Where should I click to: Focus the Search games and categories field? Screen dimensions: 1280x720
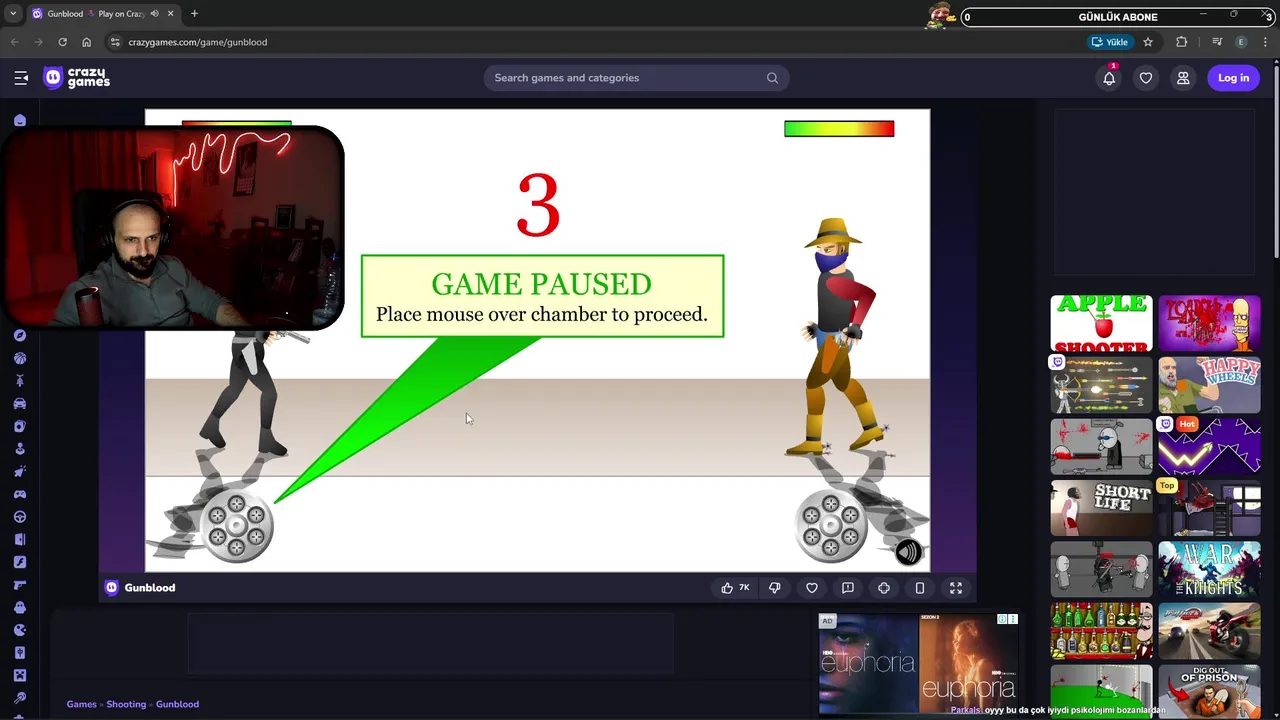pyautogui.click(x=636, y=78)
